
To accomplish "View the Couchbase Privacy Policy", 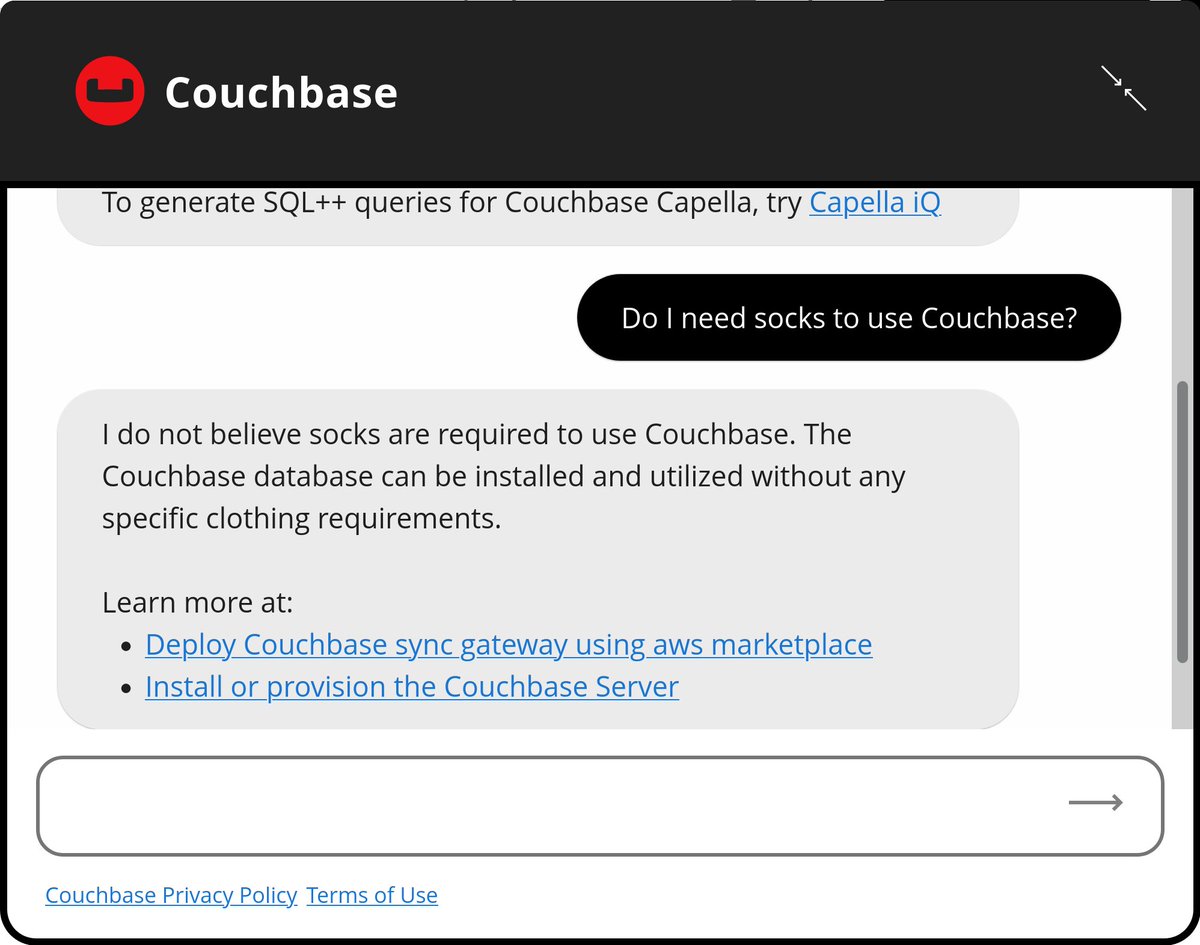I will [x=171, y=895].
